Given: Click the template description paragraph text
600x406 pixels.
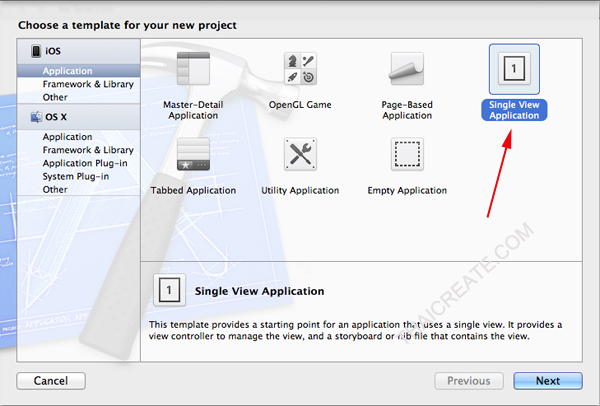Looking at the screenshot, I should (355, 330).
